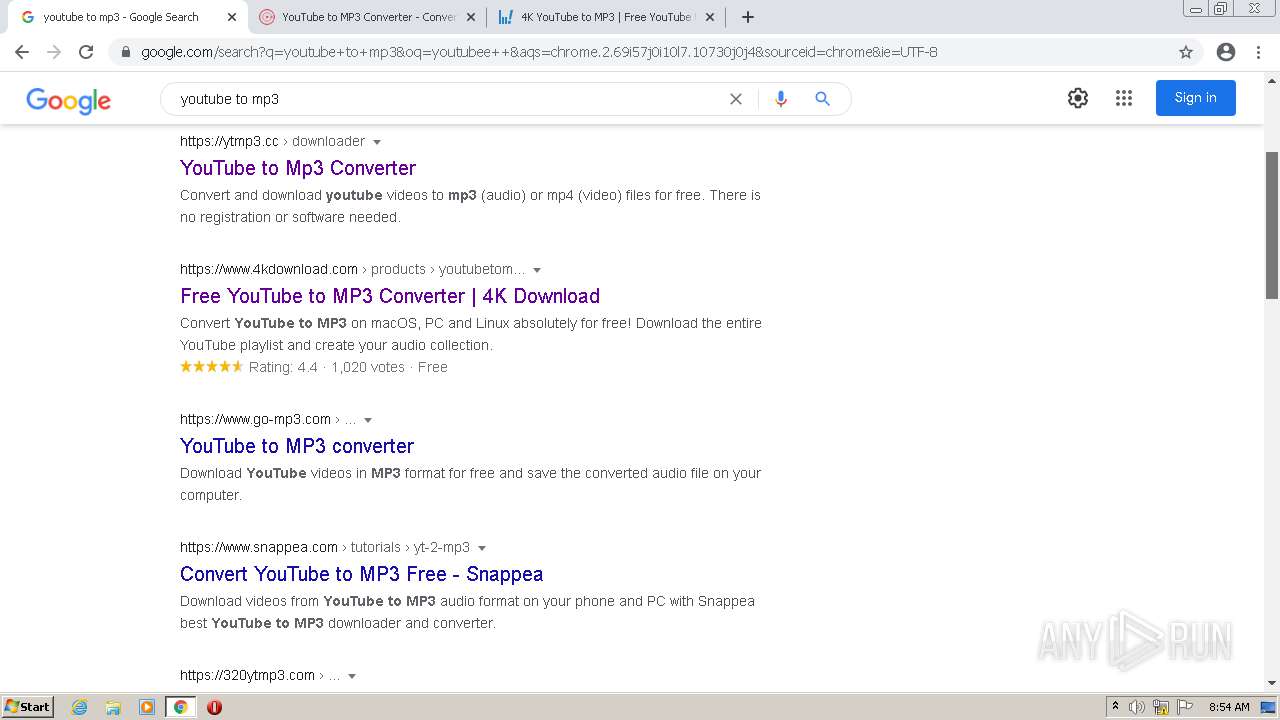This screenshot has width=1280, height=720.
Task: Switch to the '4K YouTube to MP3' tab
Action: click(605, 17)
